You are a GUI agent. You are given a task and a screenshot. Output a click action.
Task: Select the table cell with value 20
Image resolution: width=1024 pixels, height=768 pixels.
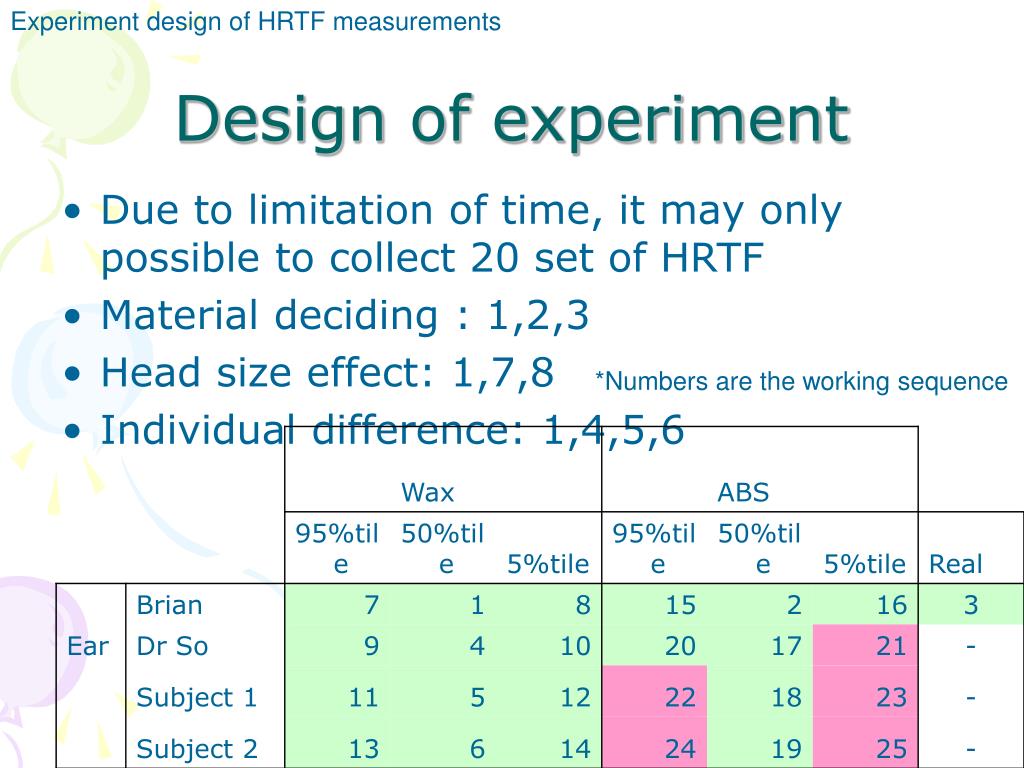point(654,646)
